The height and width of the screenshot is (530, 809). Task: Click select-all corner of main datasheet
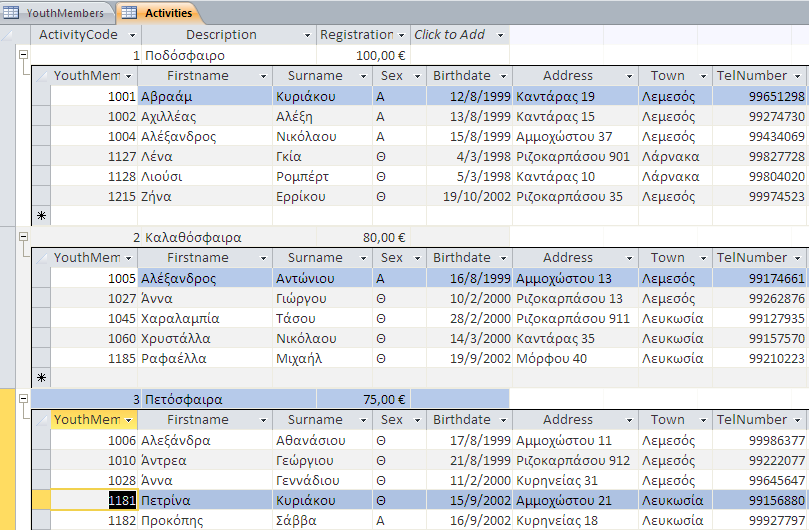click(8, 35)
